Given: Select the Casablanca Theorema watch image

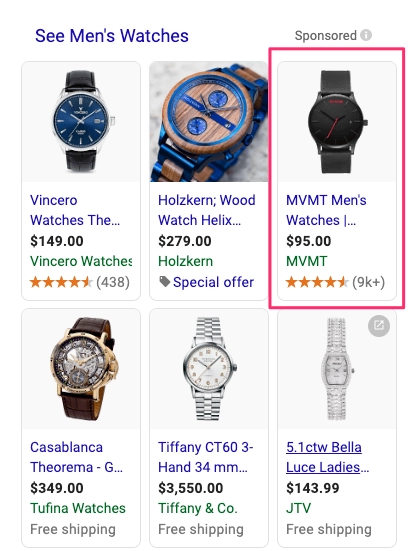Looking at the screenshot, I should (81, 369).
